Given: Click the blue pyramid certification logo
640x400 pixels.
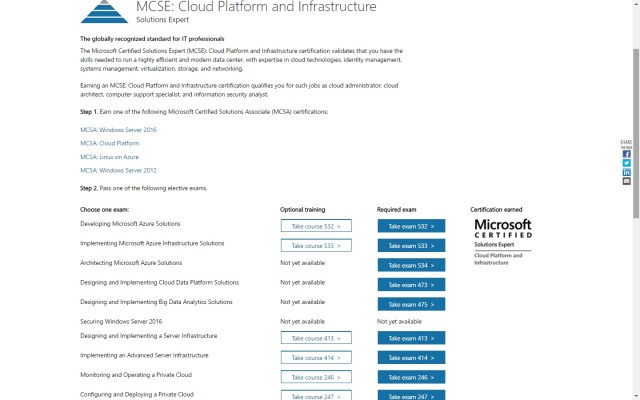Looking at the screenshot, I should tap(104, 11).
